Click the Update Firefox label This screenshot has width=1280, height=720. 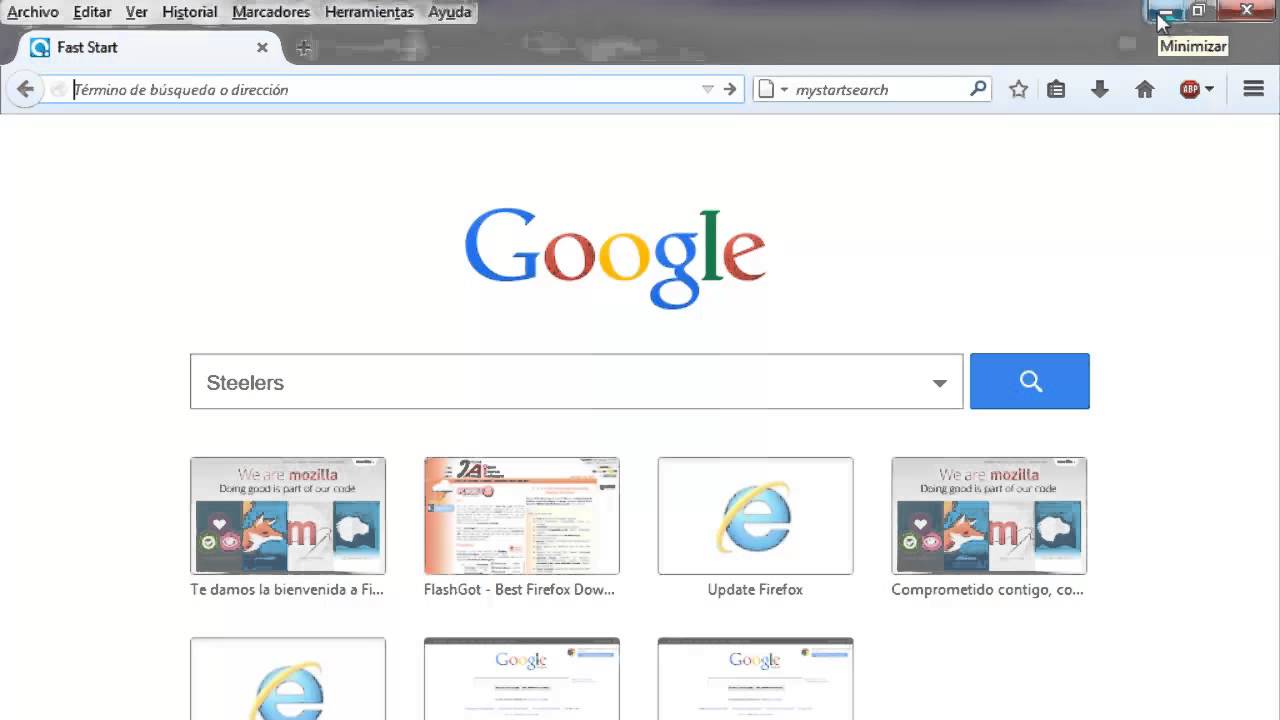755,590
